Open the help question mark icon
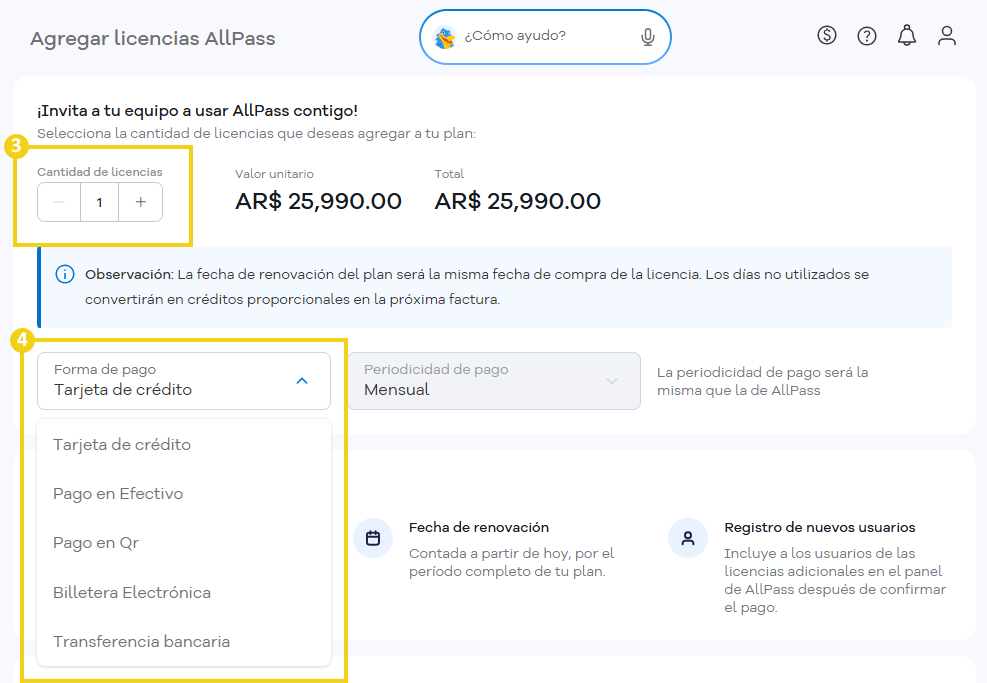987x683 pixels. [x=867, y=36]
